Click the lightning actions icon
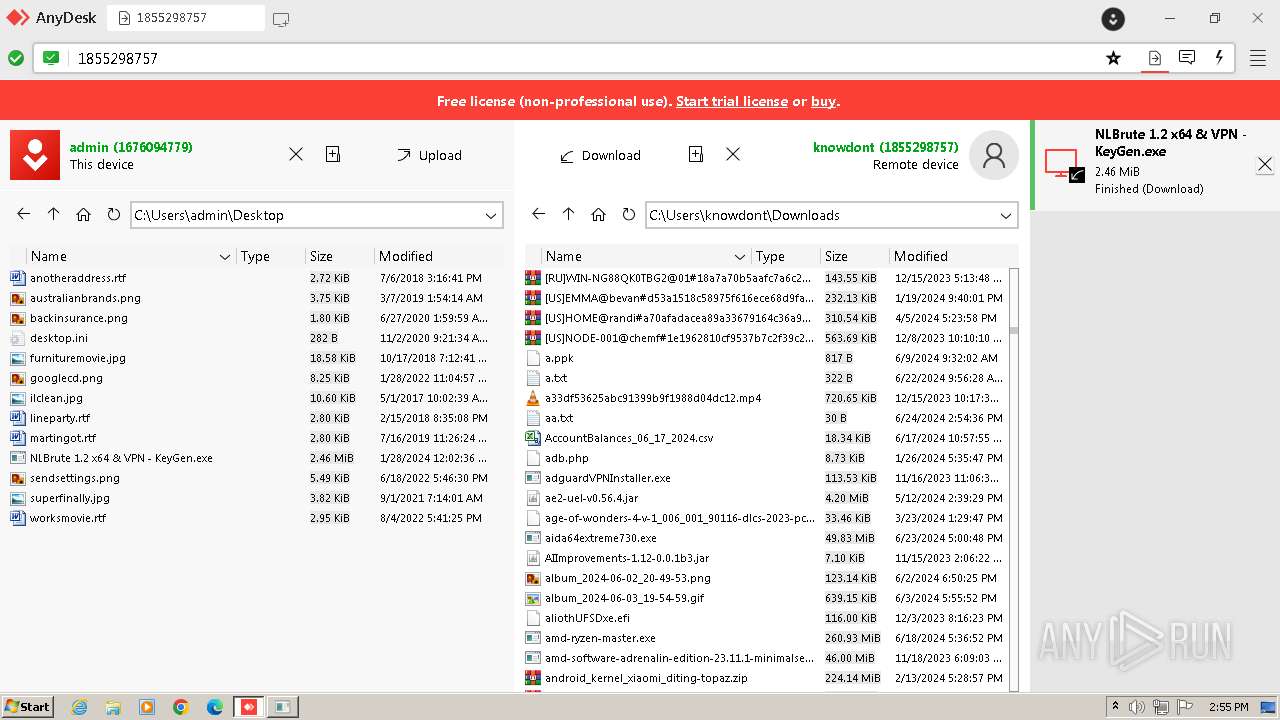This screenshot has height=720, width=1280. point(1219,57)
